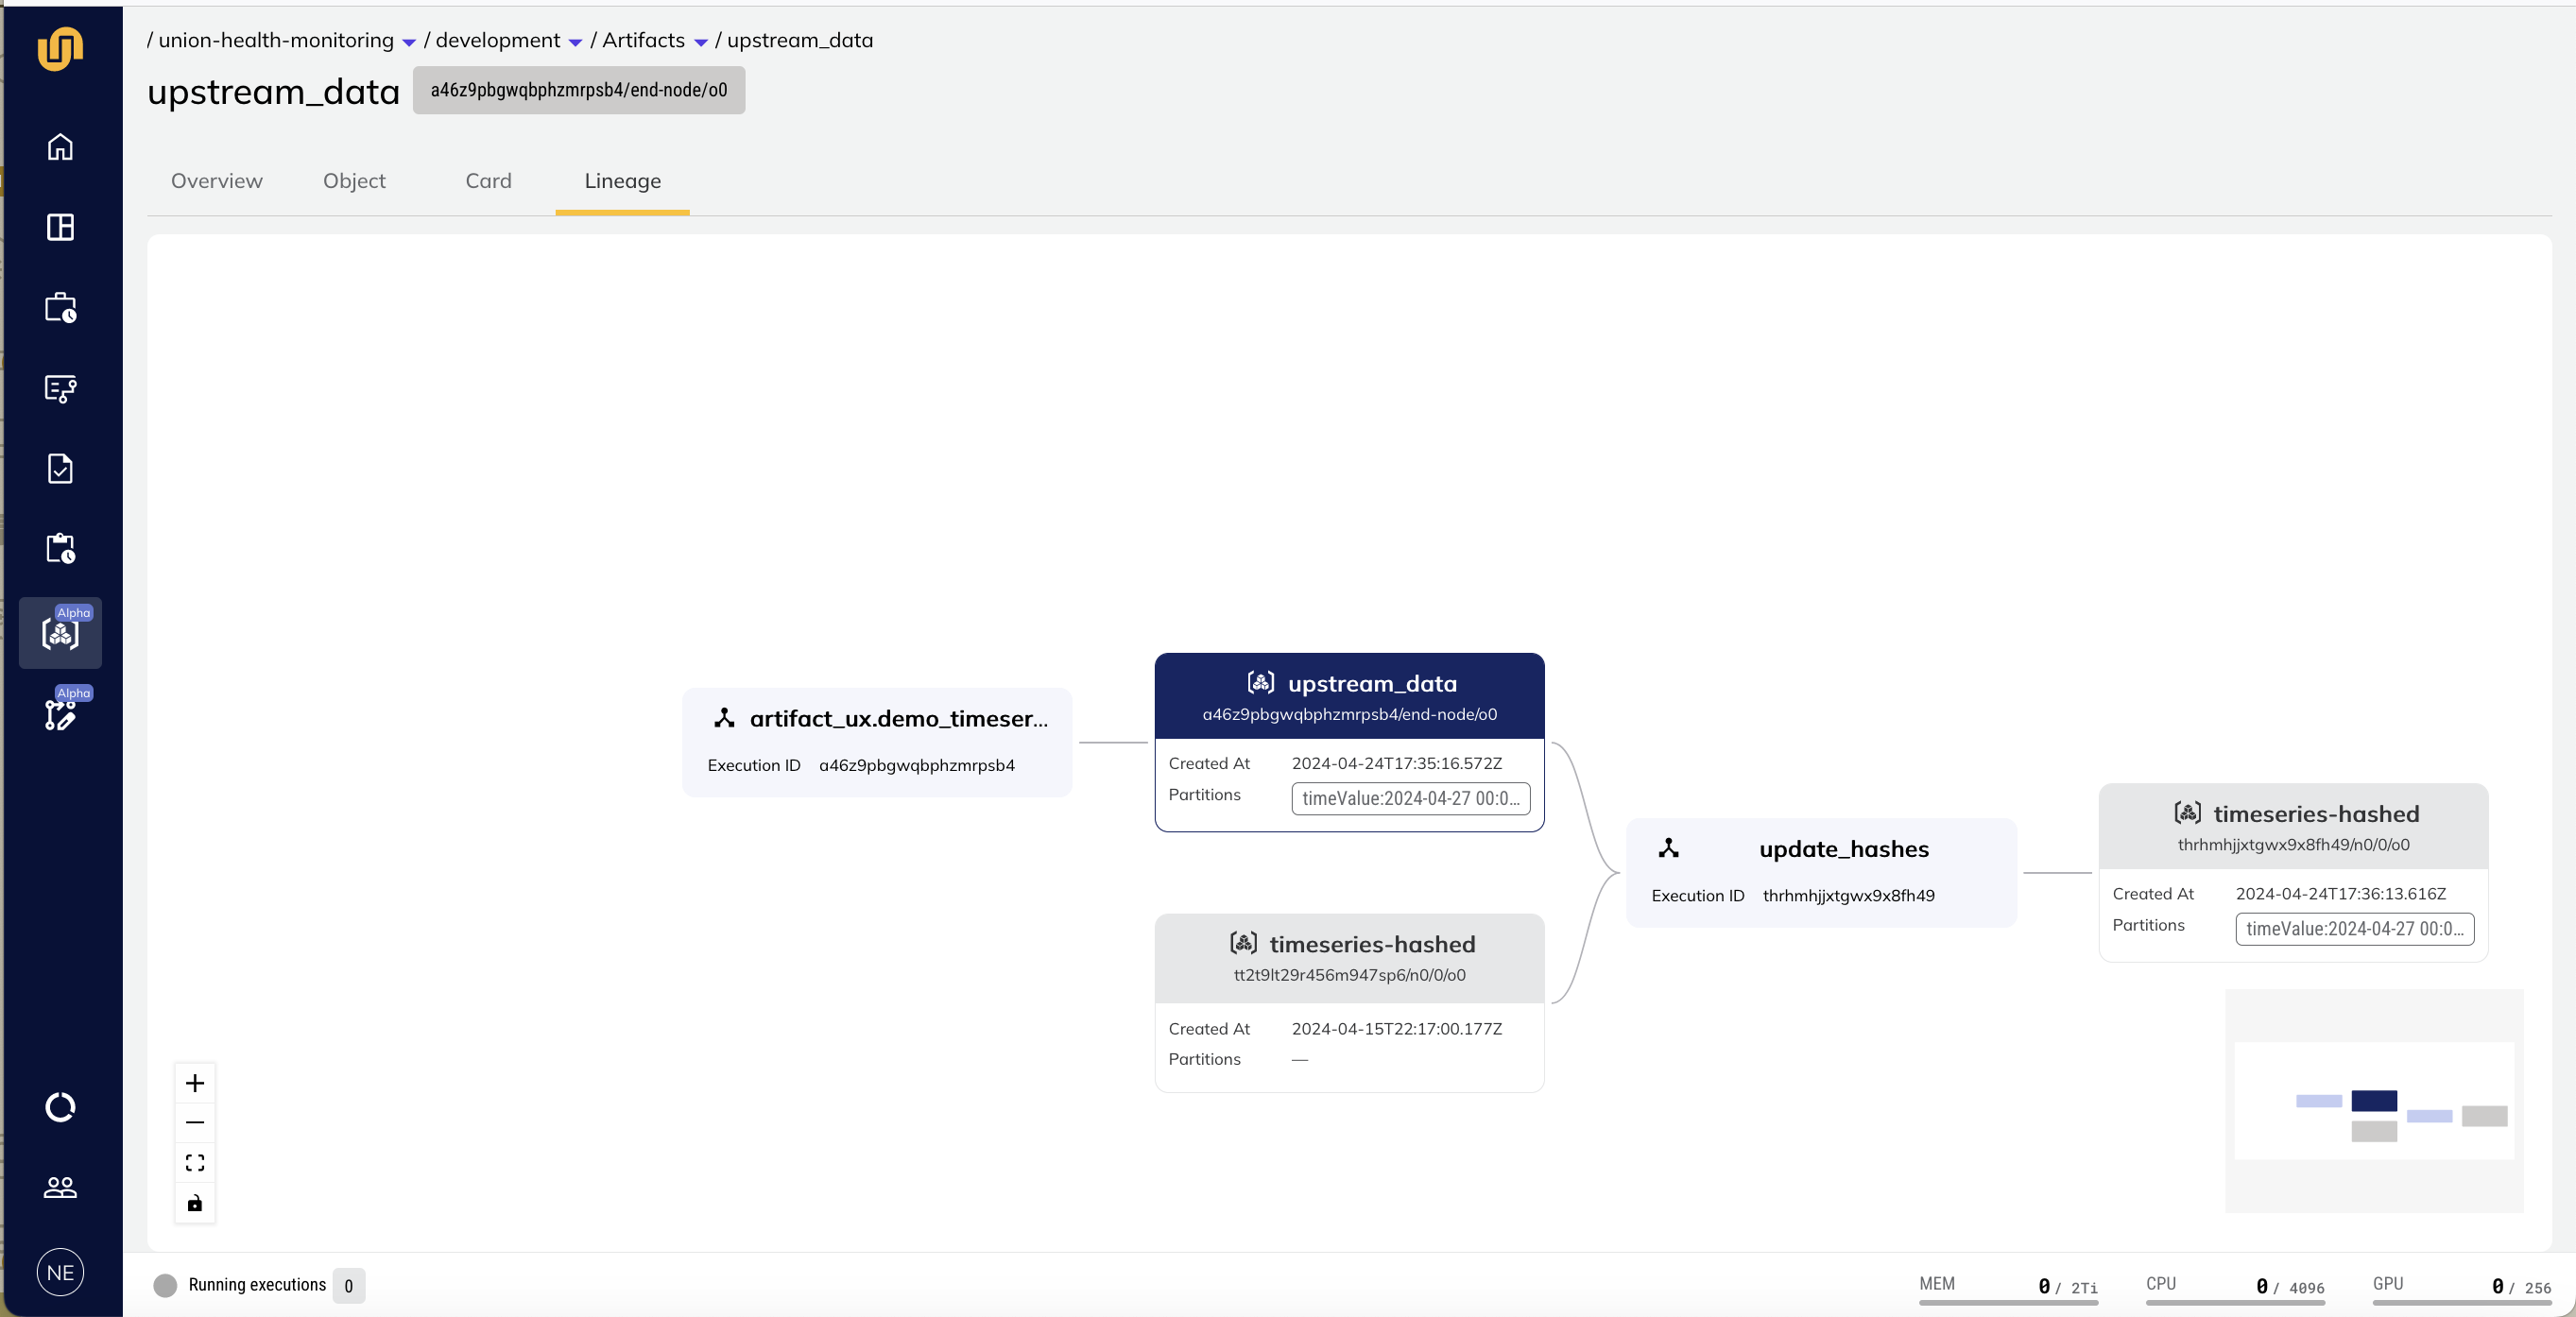Expand the union-health-monitoring project dropdown
Screen dimensions: 2576x1317
pos(409,42)
